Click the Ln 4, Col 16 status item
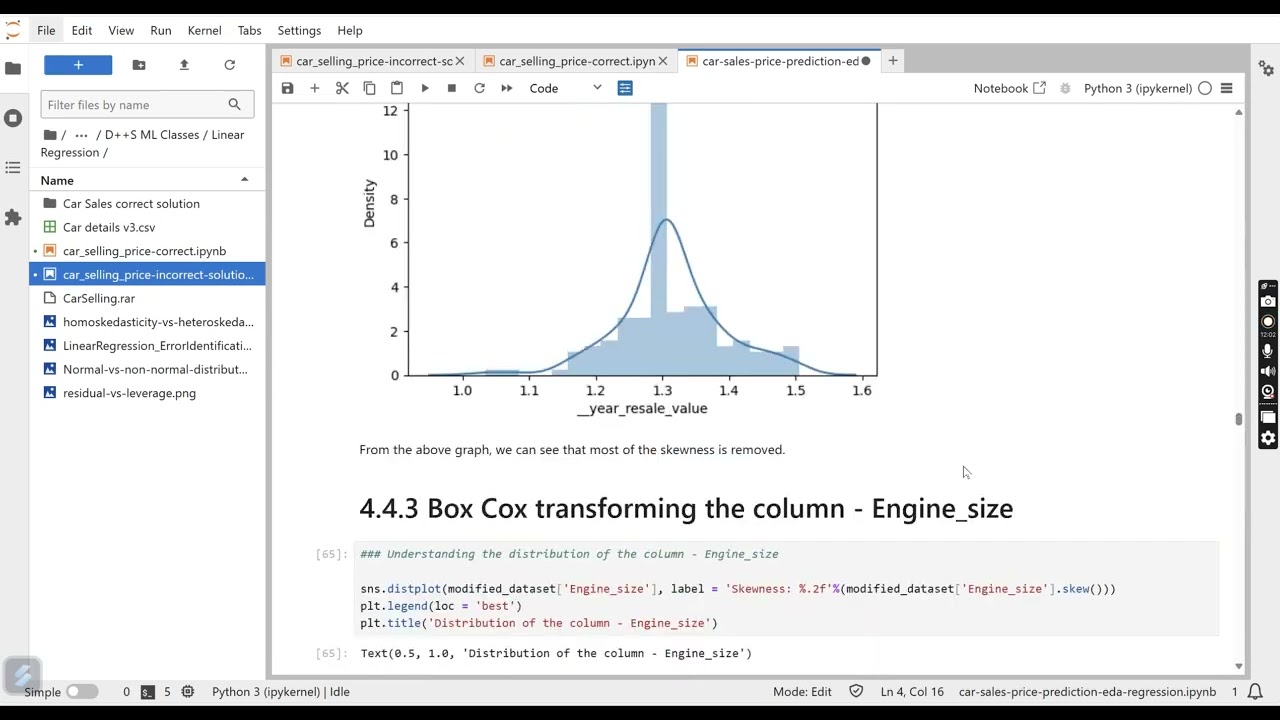The height and width of the screenshot is (720, 1280). click(912, 691)
